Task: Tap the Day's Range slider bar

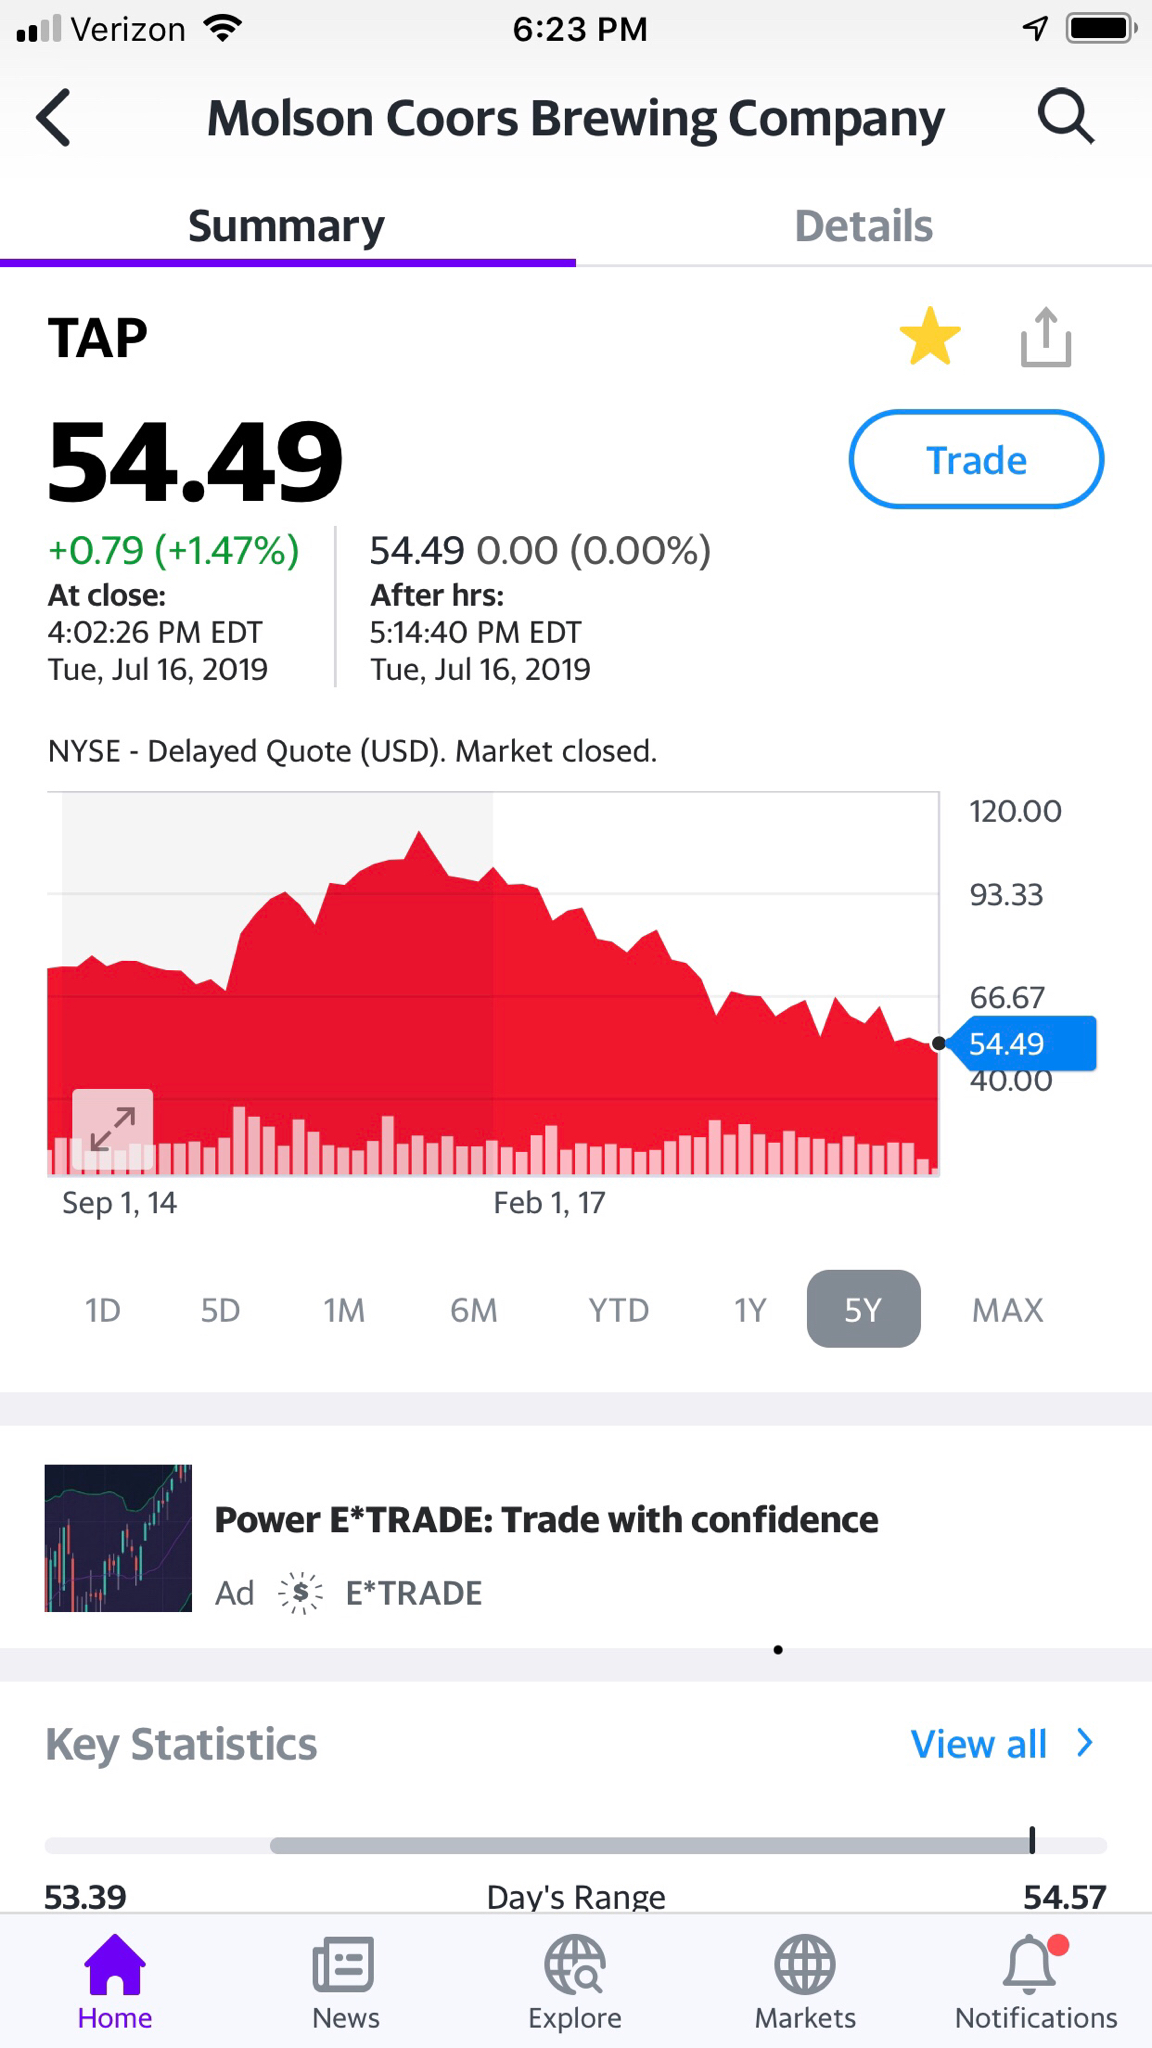Action: [x=576, y=1845]
